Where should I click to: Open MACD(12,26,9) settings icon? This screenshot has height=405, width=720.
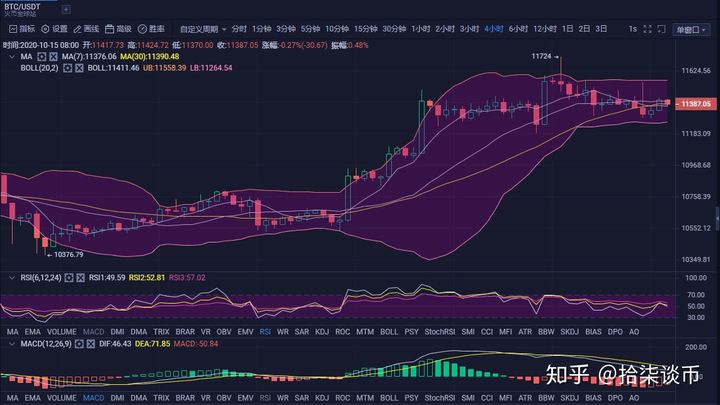[x=79, y=343]
